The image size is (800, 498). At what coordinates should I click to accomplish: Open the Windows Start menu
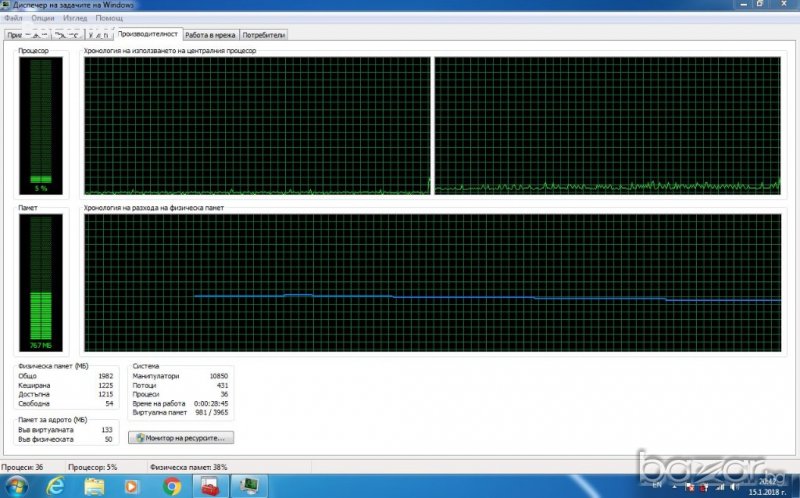(x=18, y=486)
